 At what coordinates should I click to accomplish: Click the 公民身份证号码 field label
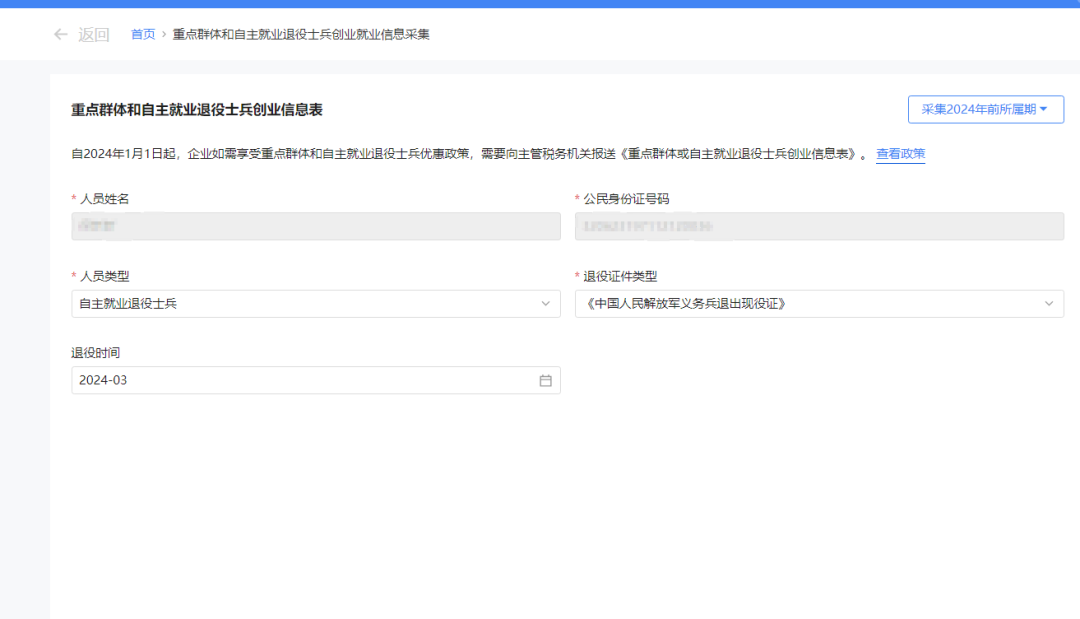tap(626, 199)
